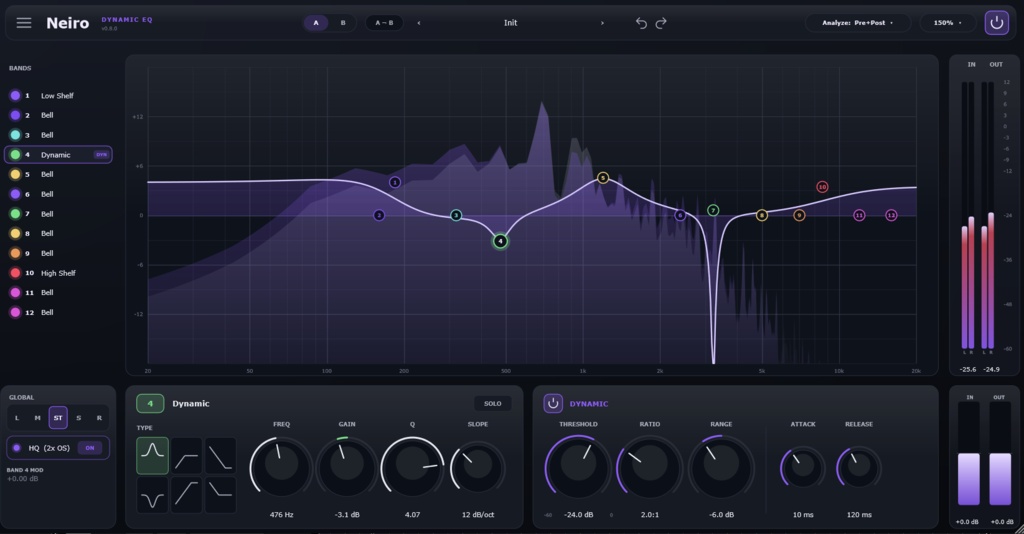Open the Init preset name menu
The width and height of the screenshot is (1024, 534).
click(510, 23)
